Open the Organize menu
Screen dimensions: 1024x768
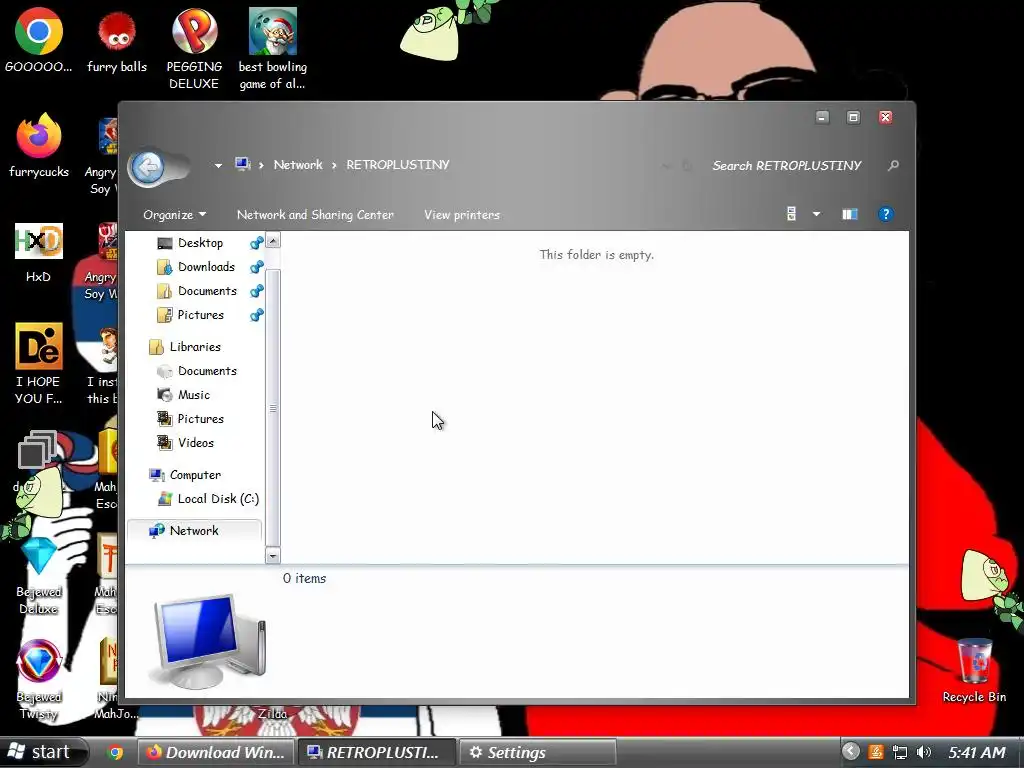(x=174, y=215)
